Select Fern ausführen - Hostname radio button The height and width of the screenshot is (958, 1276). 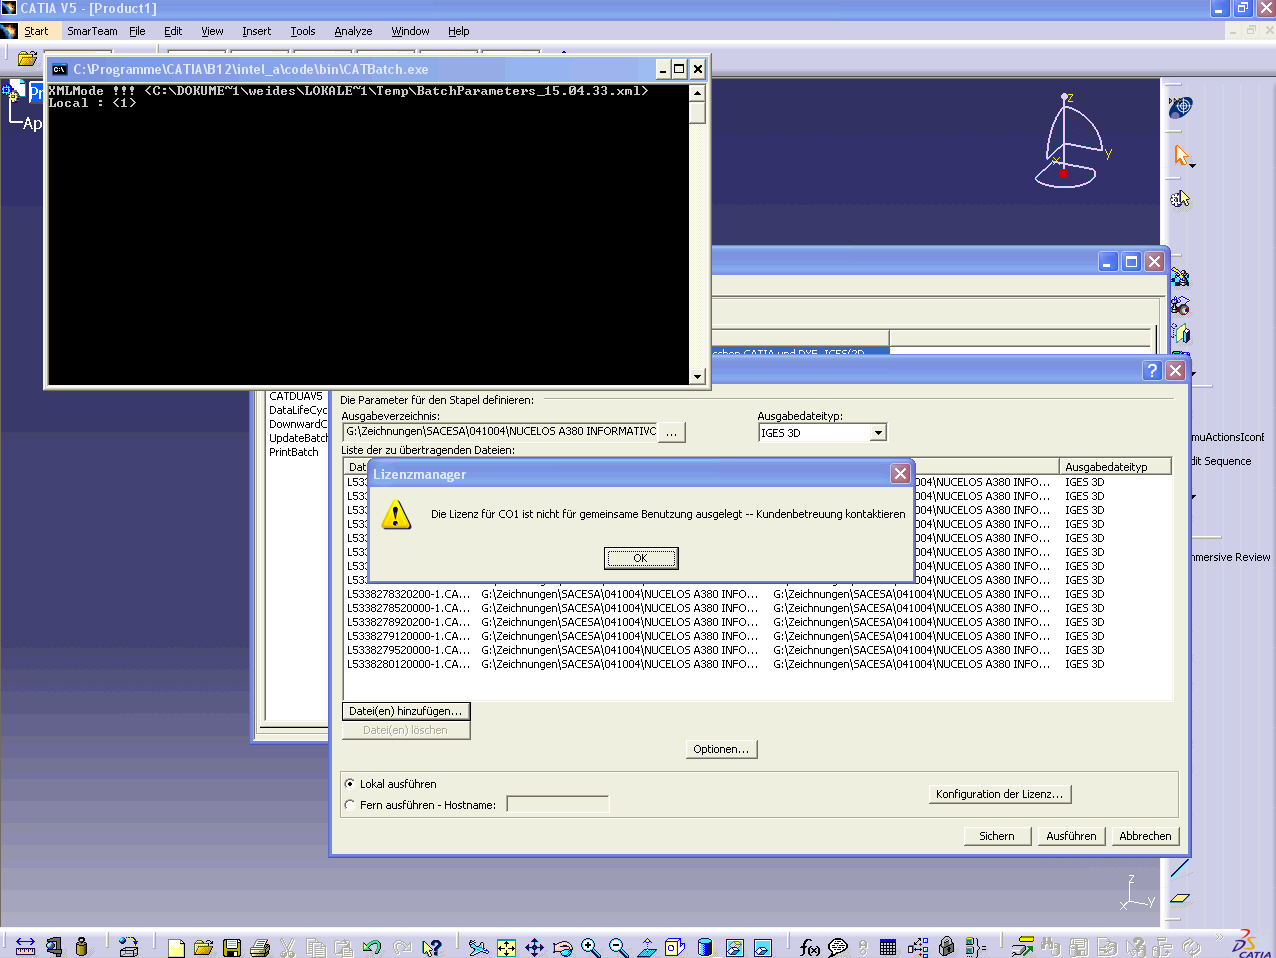349,805
